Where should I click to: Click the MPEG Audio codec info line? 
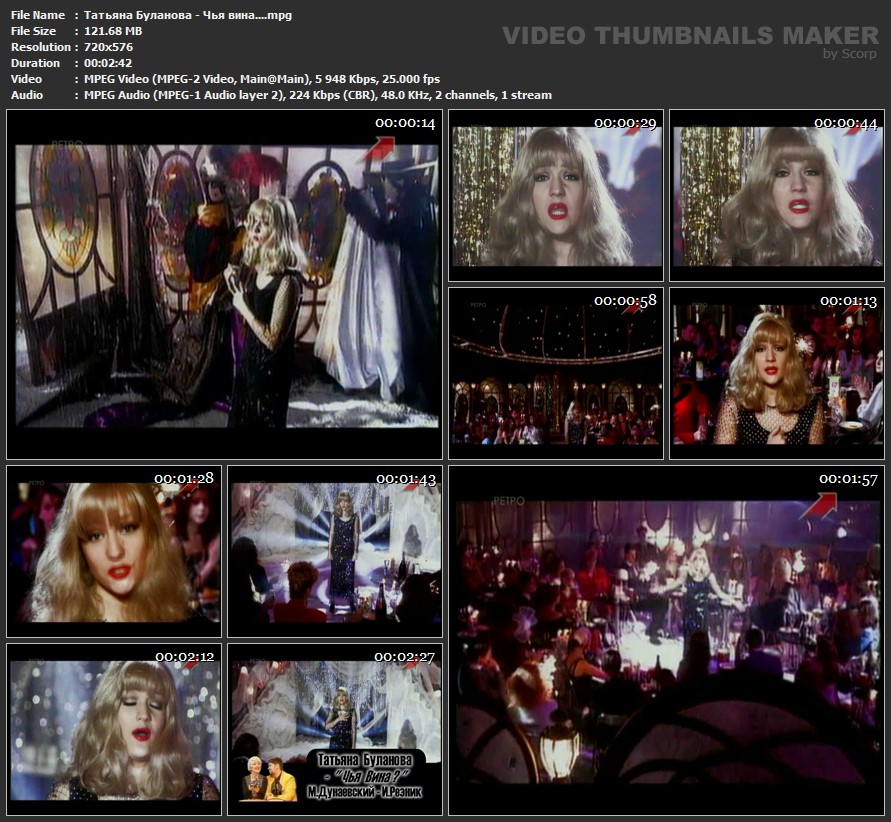(318, 95)
